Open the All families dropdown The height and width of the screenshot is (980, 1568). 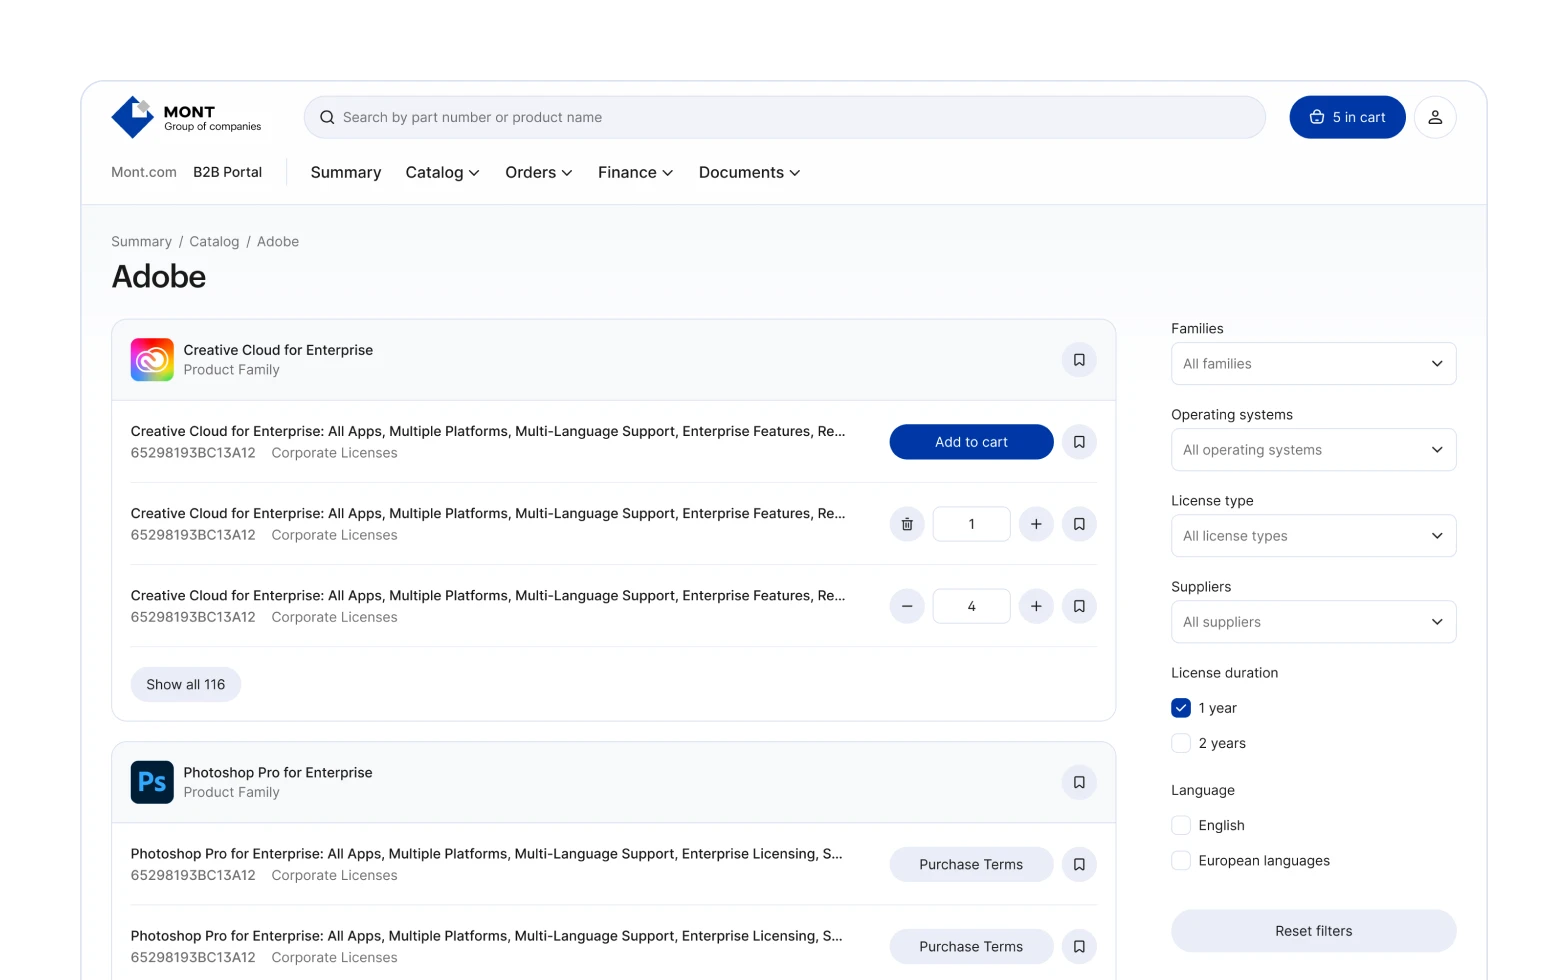(x=1313, y=364)
